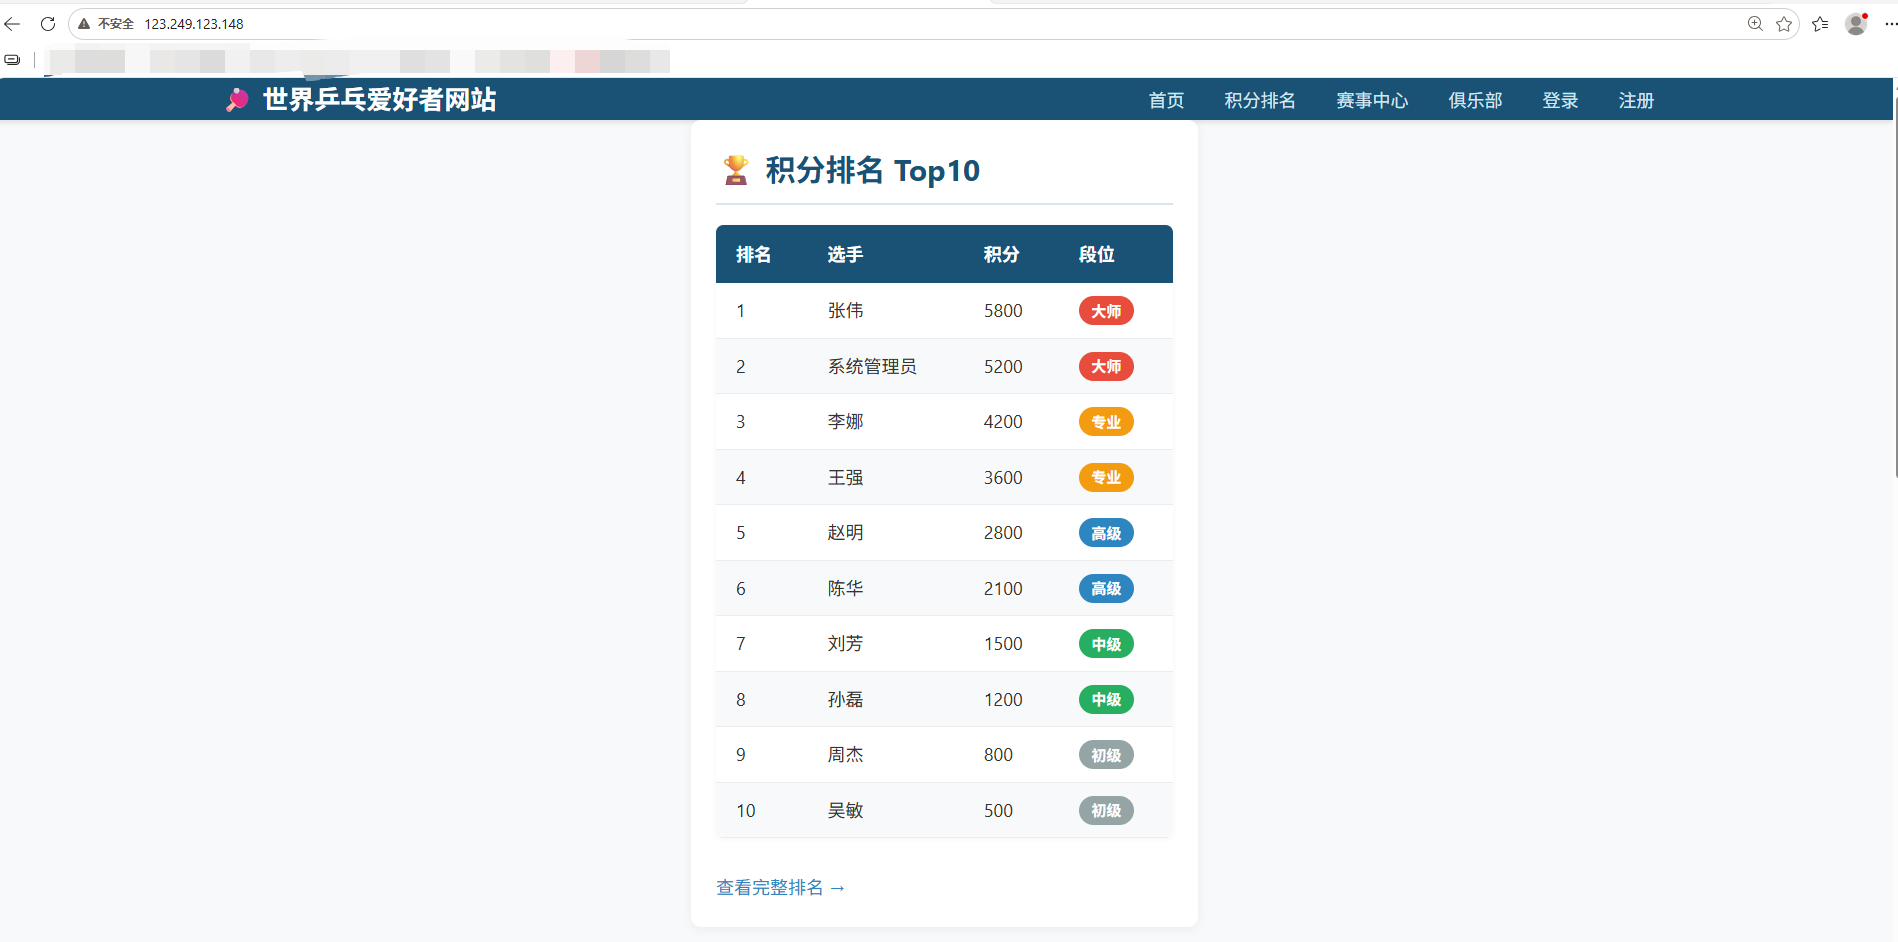
Task: Open 赛事中心 navigation item
Action: click(1372, 101)
